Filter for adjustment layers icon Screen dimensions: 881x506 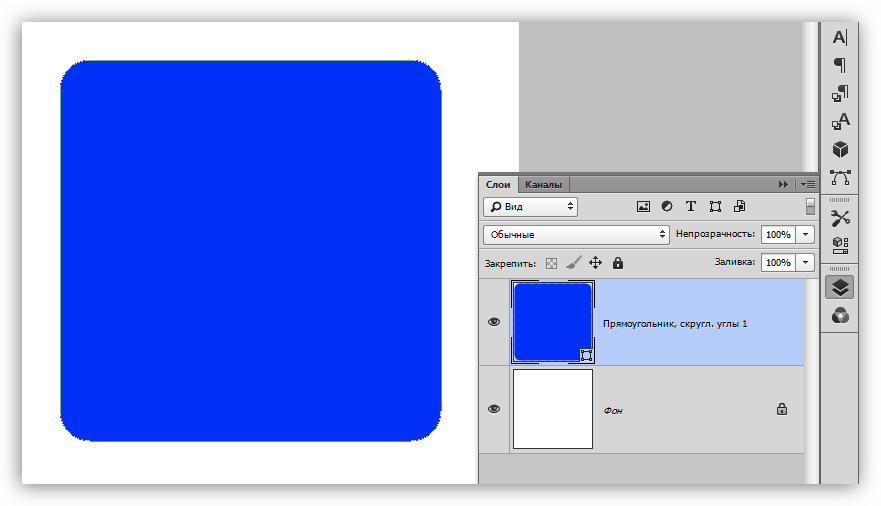click(x=667, y=207)
